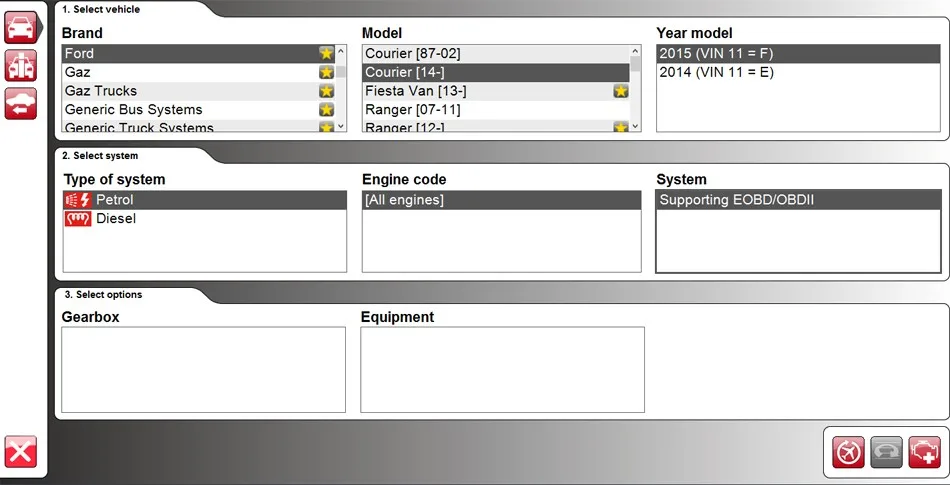Choose year model 2014 (VIN 11 = E)
This screenshot has width=950, height=485.
pos(798,72)
